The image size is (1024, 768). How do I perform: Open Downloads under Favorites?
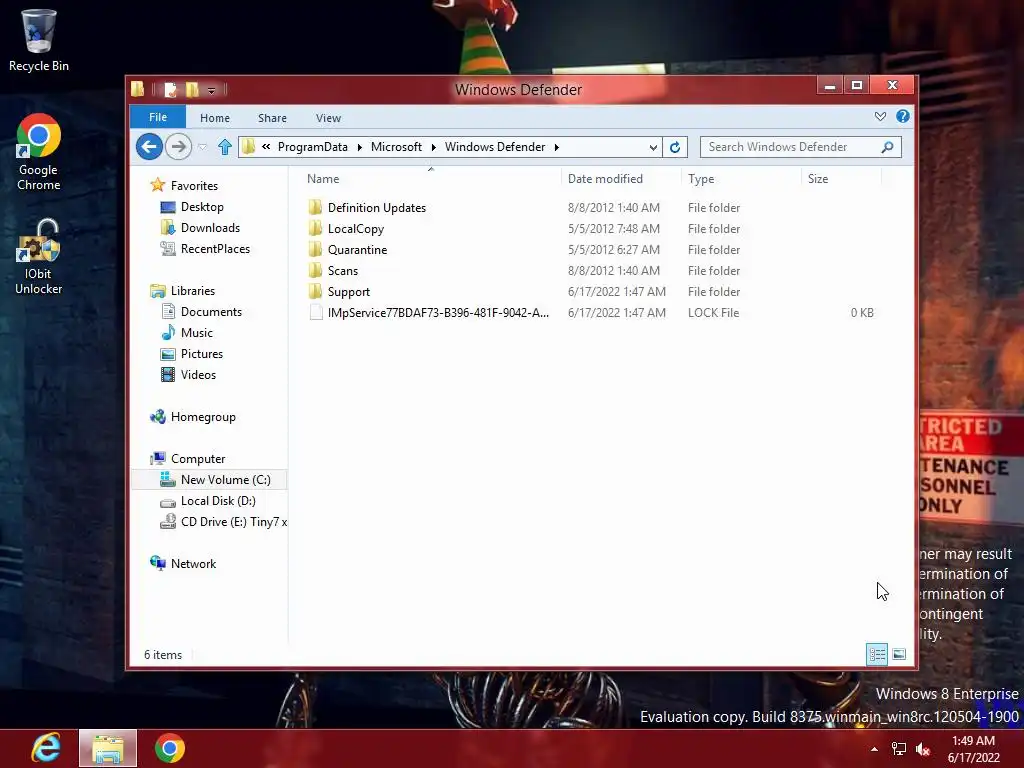click(210, 227)
